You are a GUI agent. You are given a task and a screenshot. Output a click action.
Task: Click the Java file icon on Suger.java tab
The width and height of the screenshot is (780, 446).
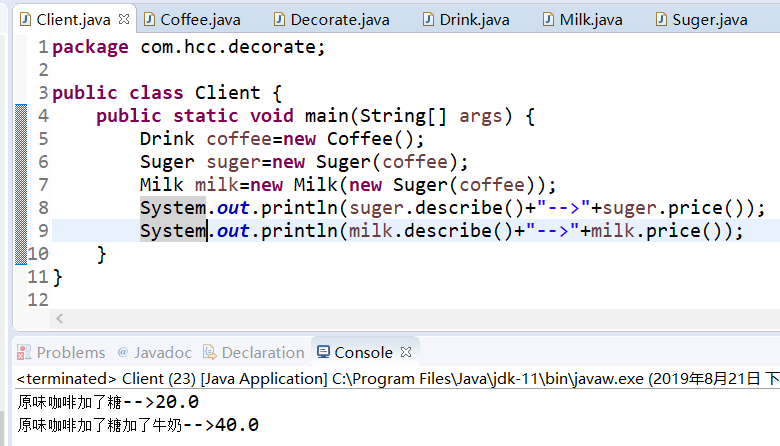(x=661, y=19)
